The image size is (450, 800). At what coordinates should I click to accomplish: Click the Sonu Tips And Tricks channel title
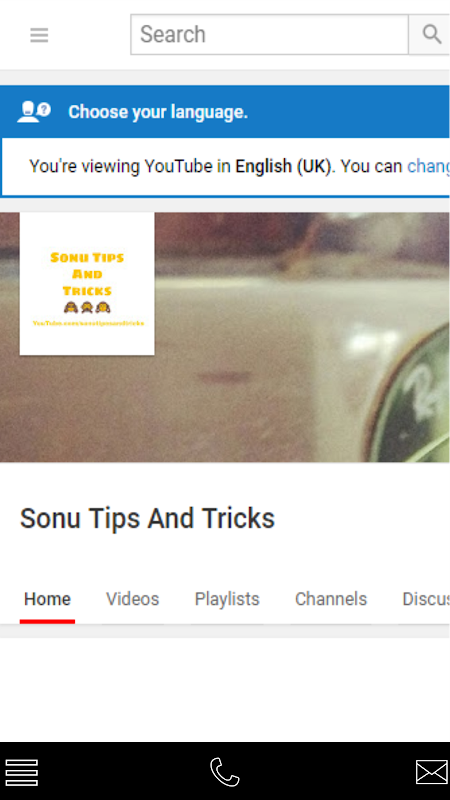147,518
